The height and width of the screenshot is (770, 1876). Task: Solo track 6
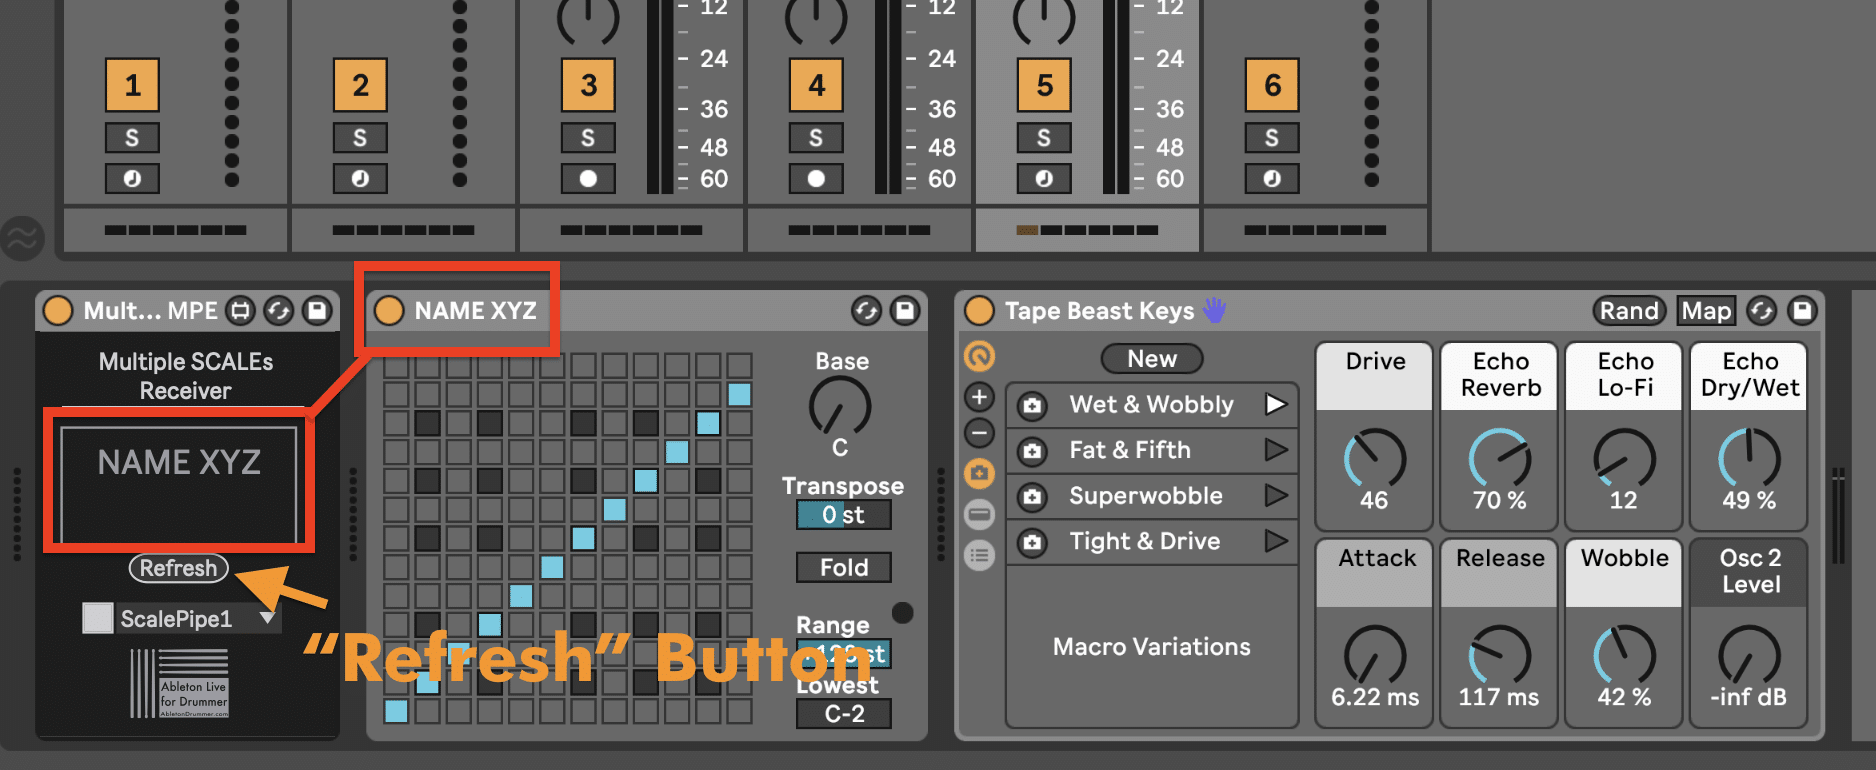1272,138
